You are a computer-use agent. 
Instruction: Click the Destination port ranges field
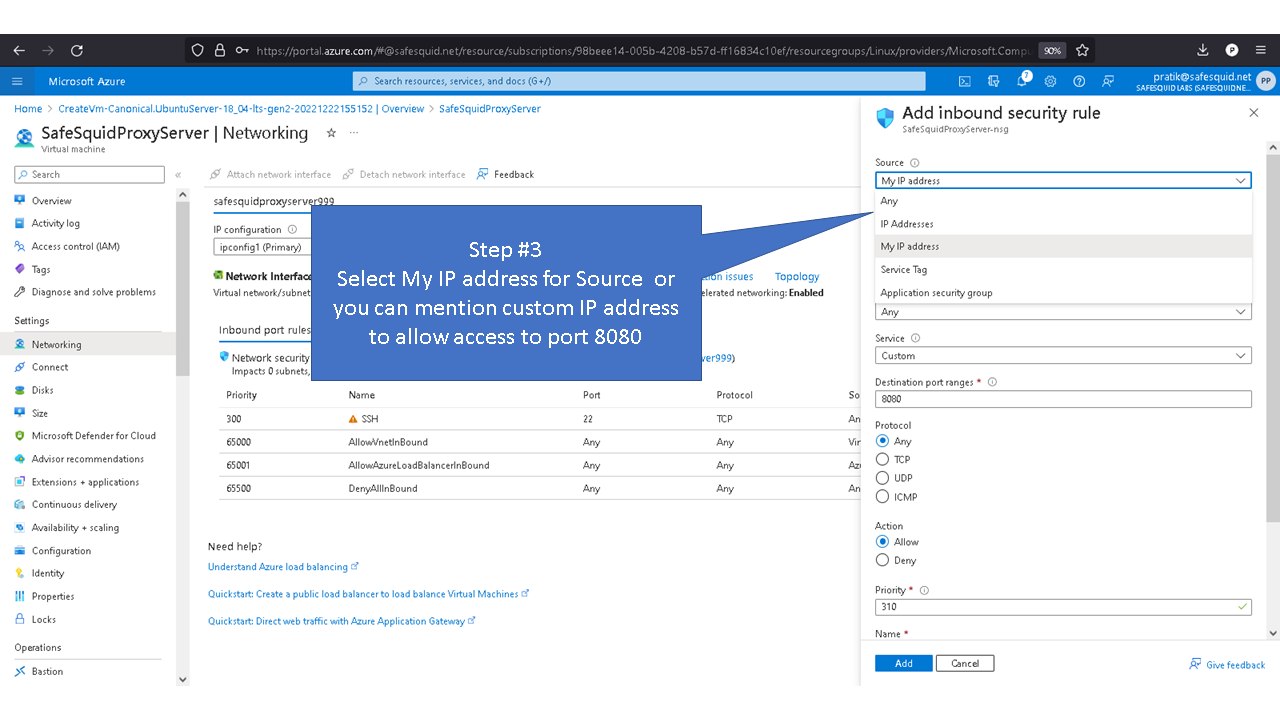pos(1063,399)
